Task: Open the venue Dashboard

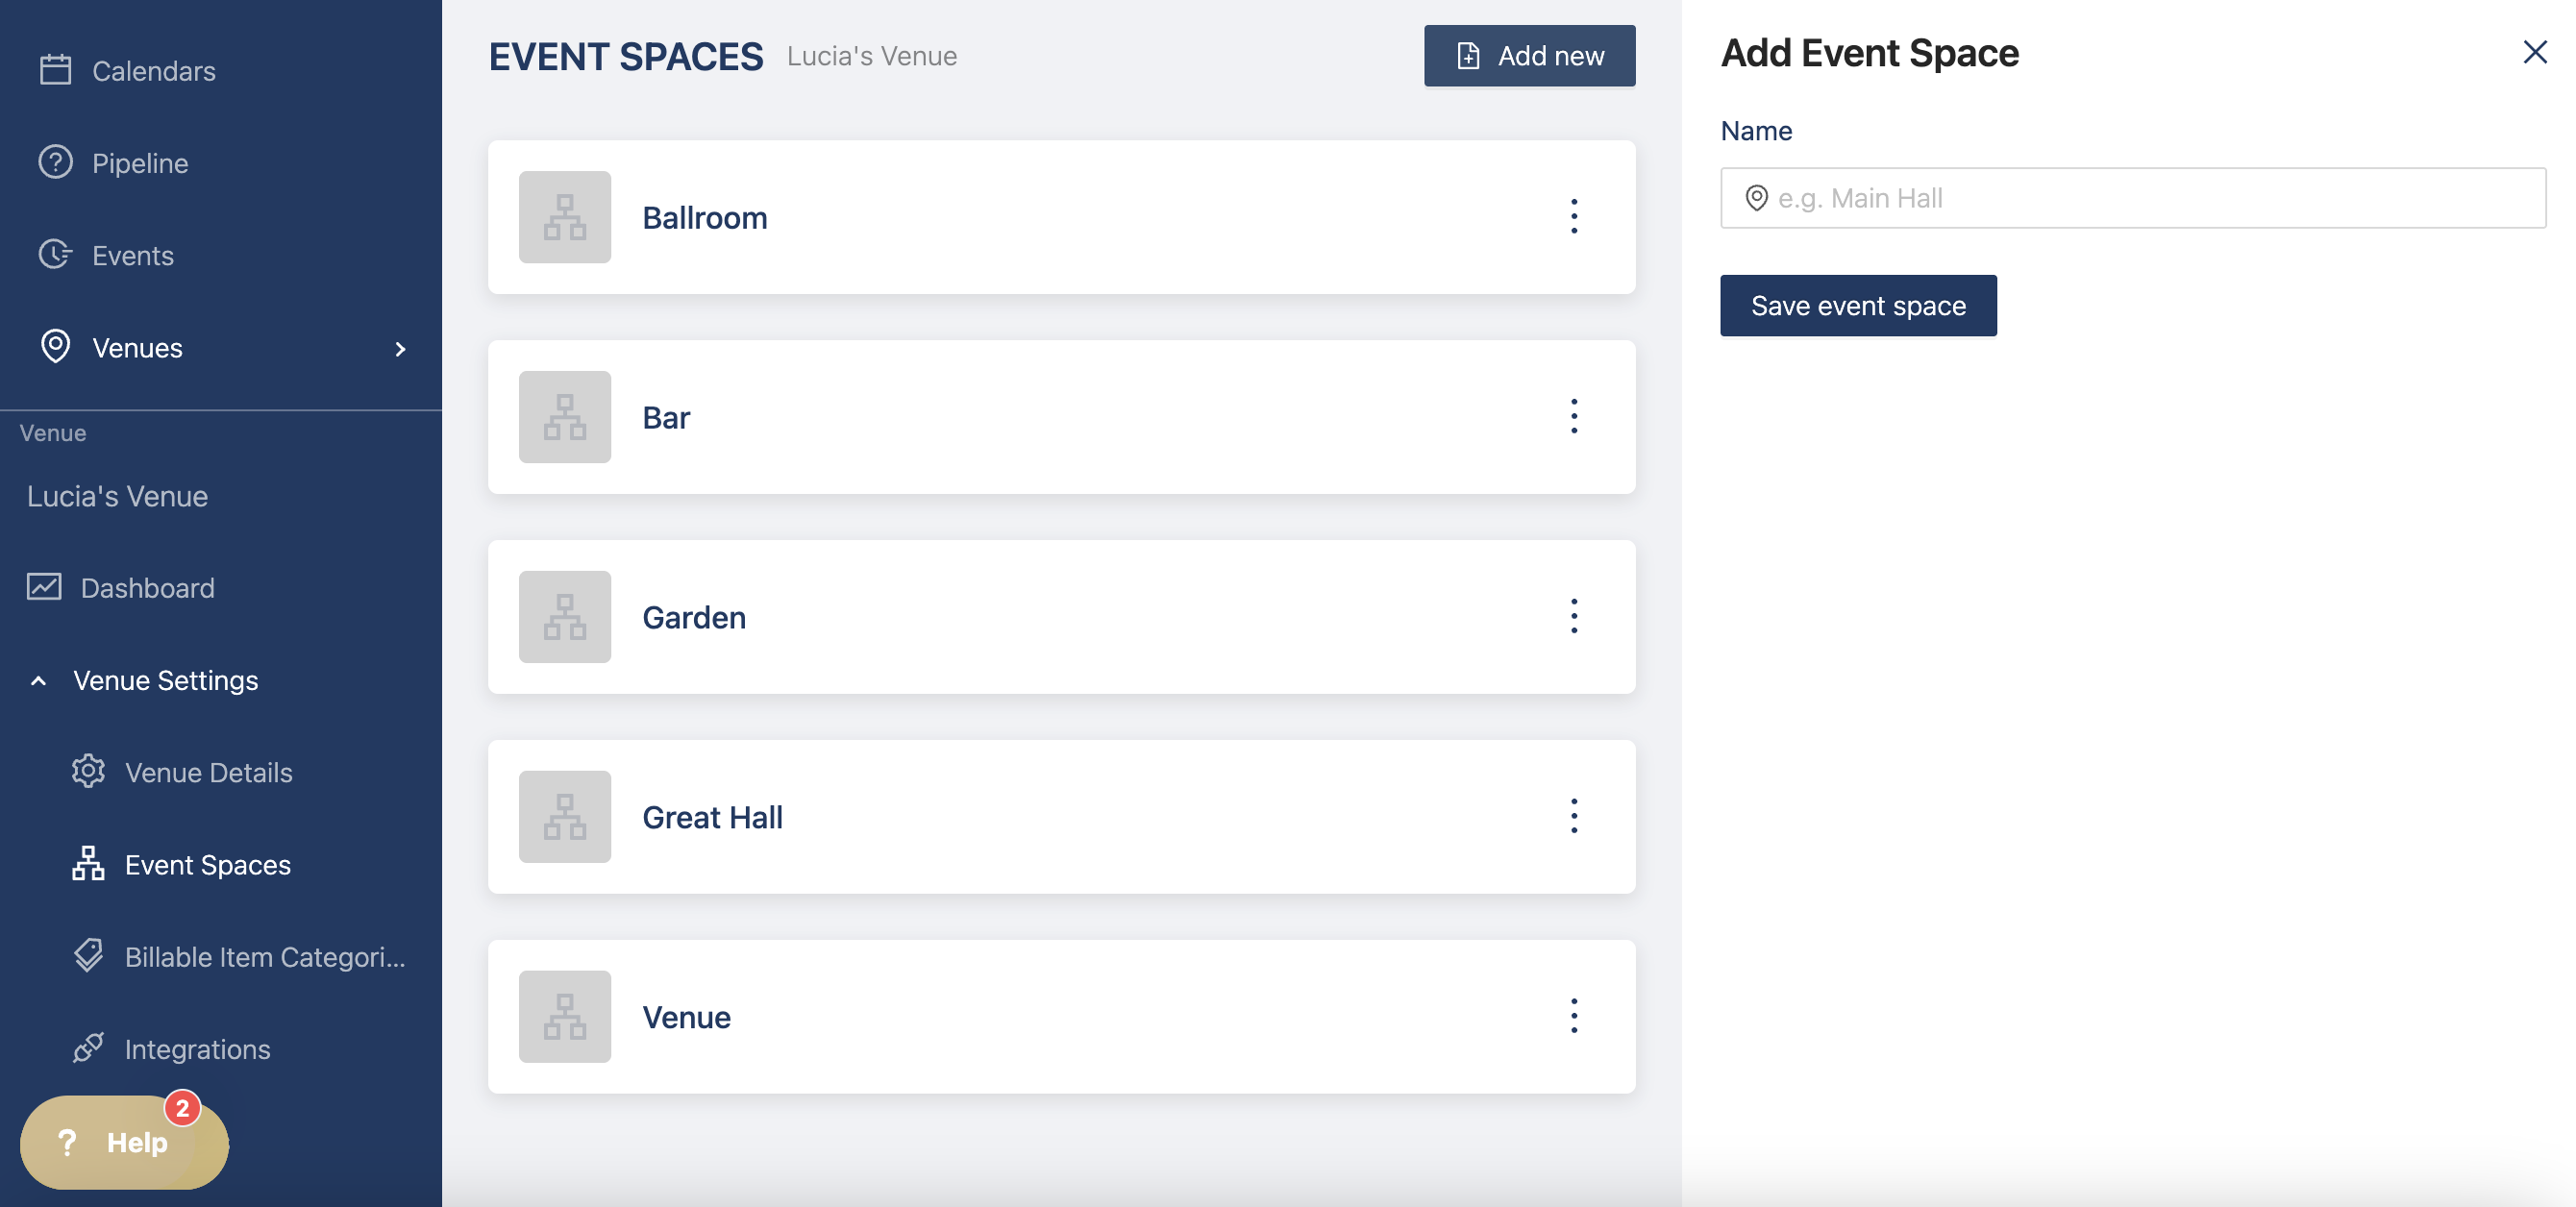Action: click(147, 588)
